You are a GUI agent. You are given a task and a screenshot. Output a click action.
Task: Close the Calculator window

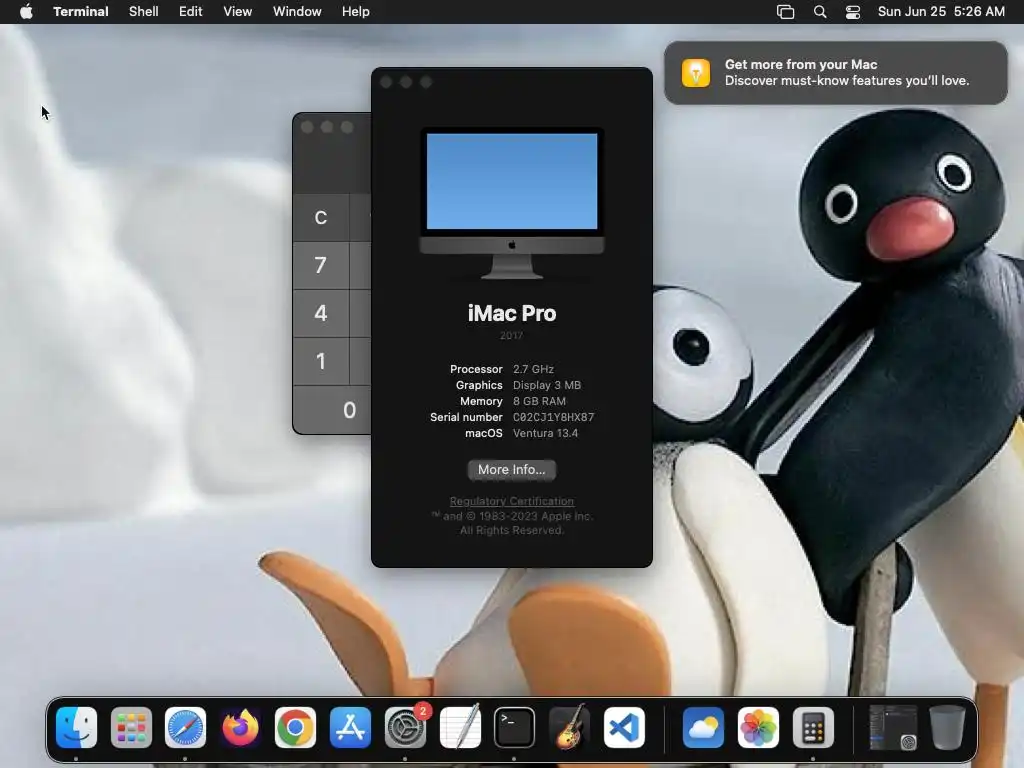(x=307, y=127)
